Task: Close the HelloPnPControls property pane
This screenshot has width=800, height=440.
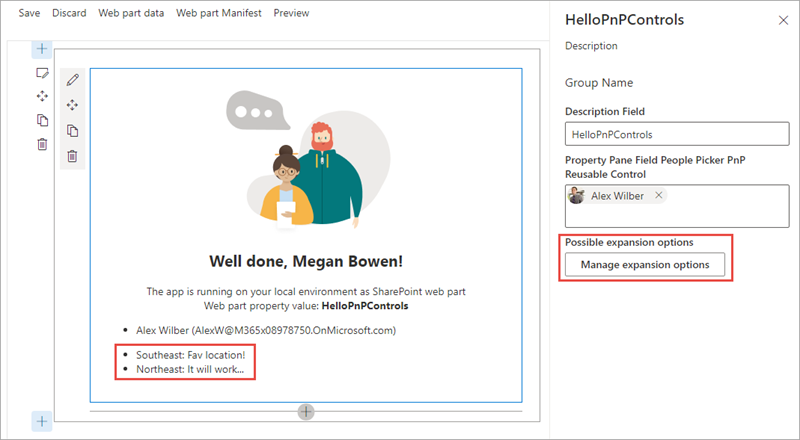Action: coord(783,20)
